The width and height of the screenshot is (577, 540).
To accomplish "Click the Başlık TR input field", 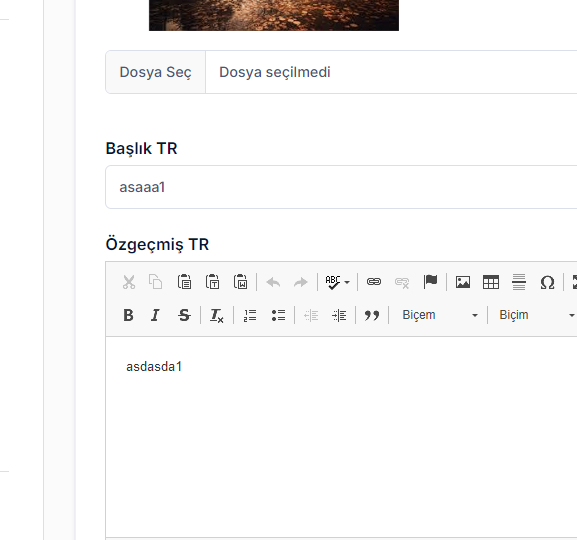I will (341, 187).
